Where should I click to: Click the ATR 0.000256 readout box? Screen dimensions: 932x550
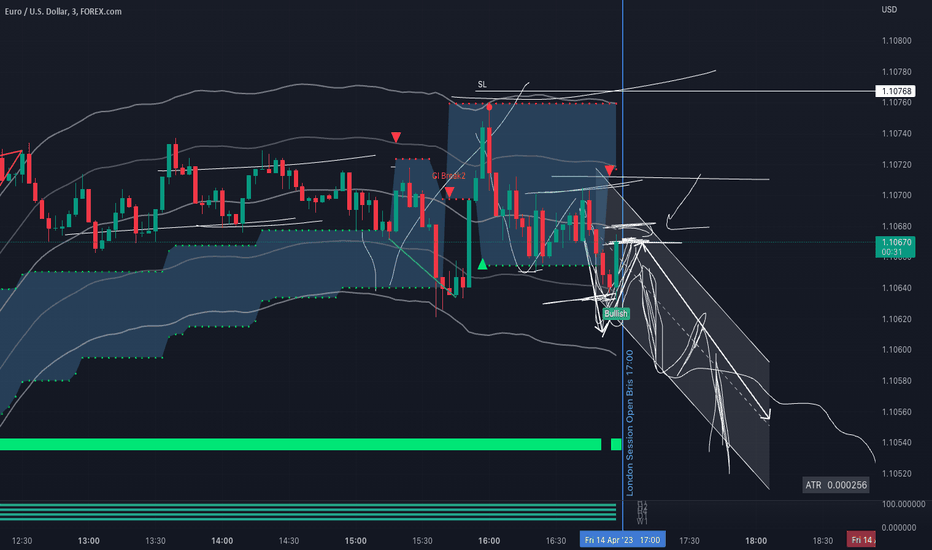point(836,485)
